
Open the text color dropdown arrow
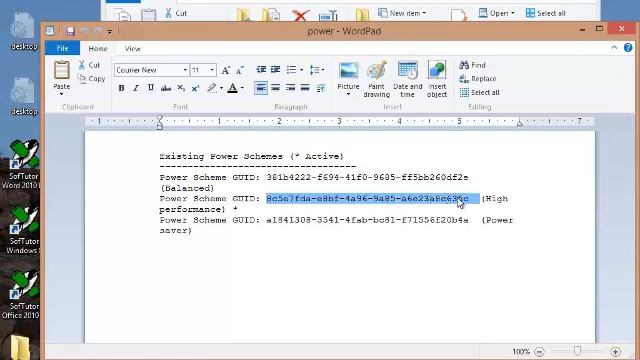point(242,88)
